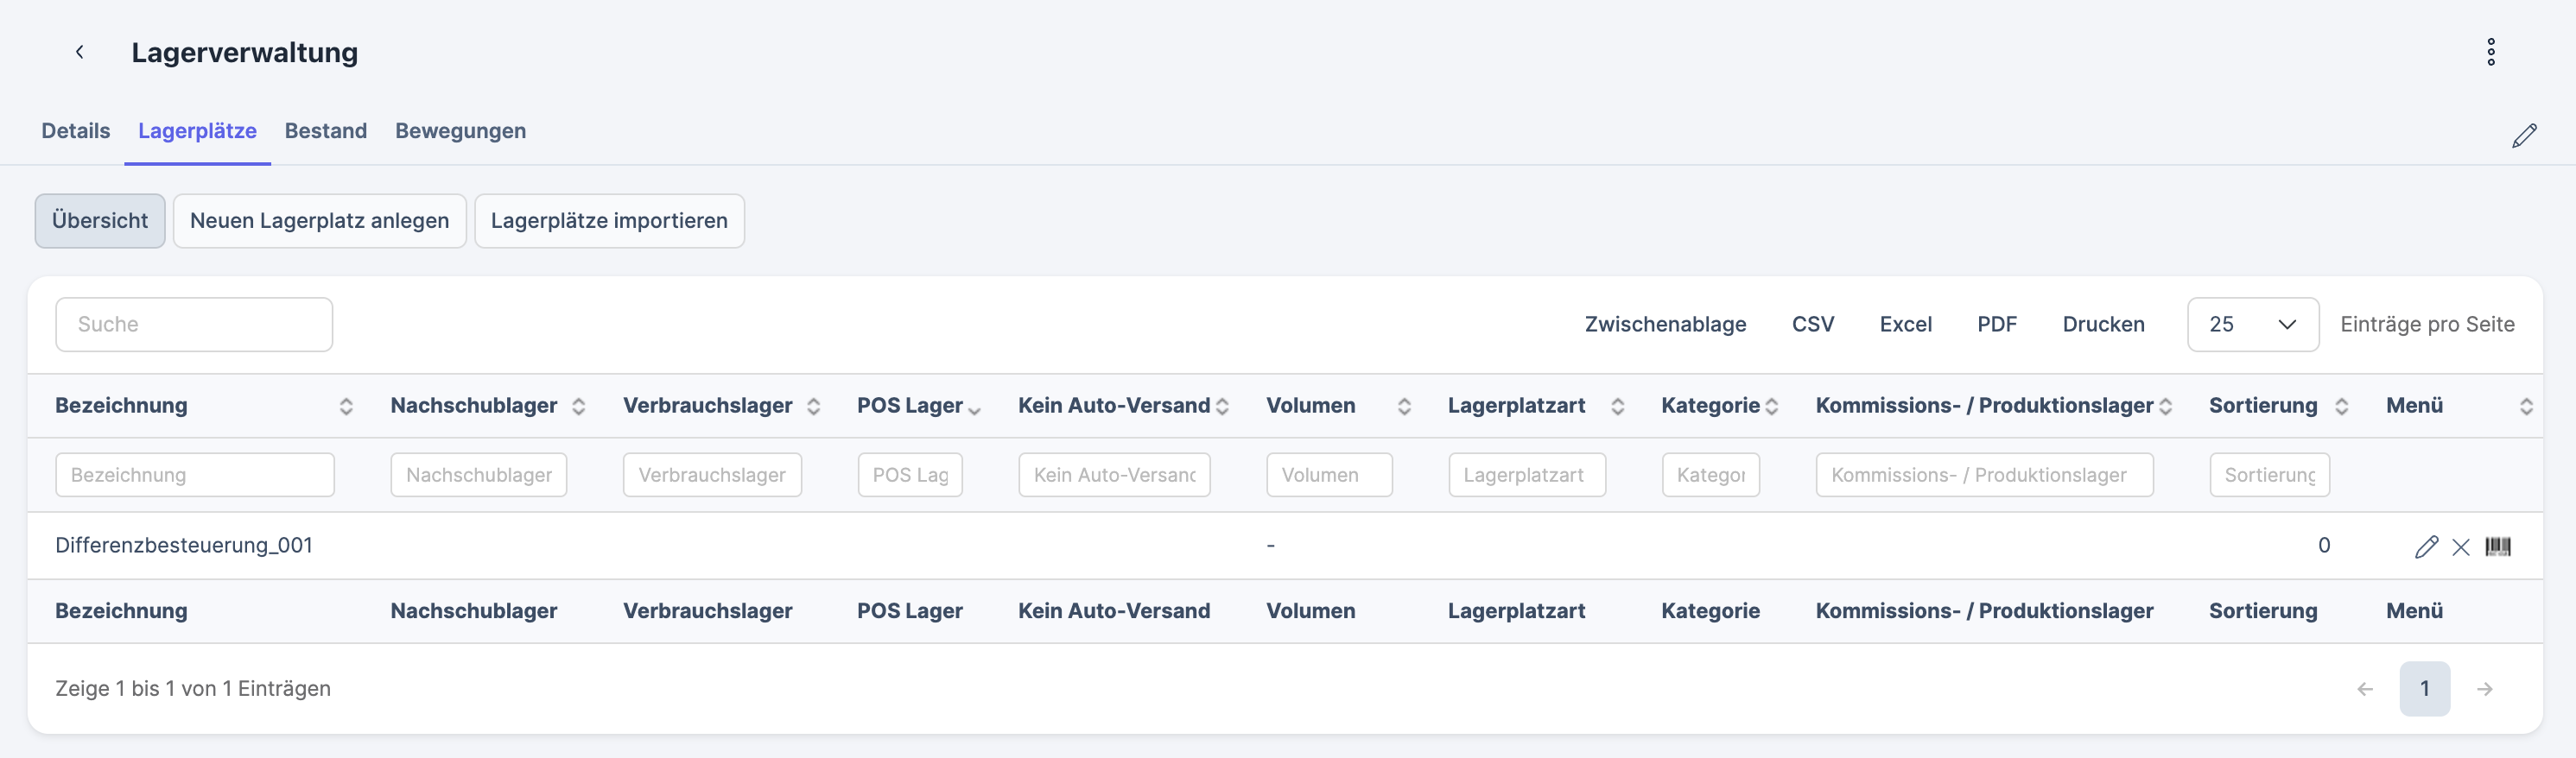Open the entries per page dropdown
The height and width of the screenshot is (758, 2576).
2252,325
